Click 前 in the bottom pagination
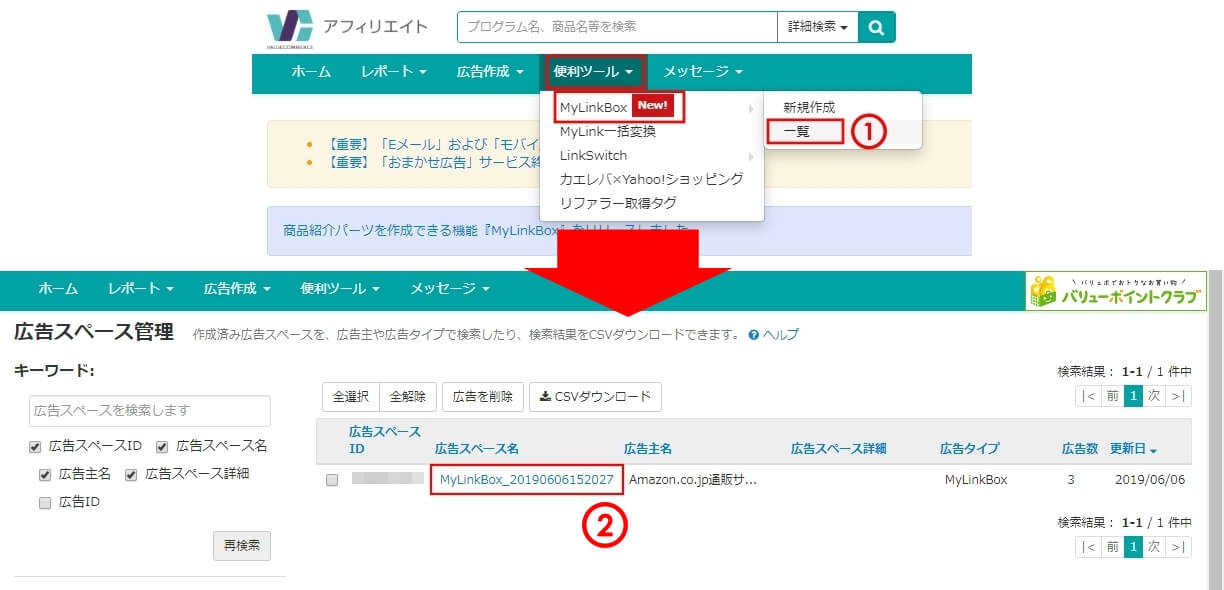The image size is (1224, 590). point(1111,547)
